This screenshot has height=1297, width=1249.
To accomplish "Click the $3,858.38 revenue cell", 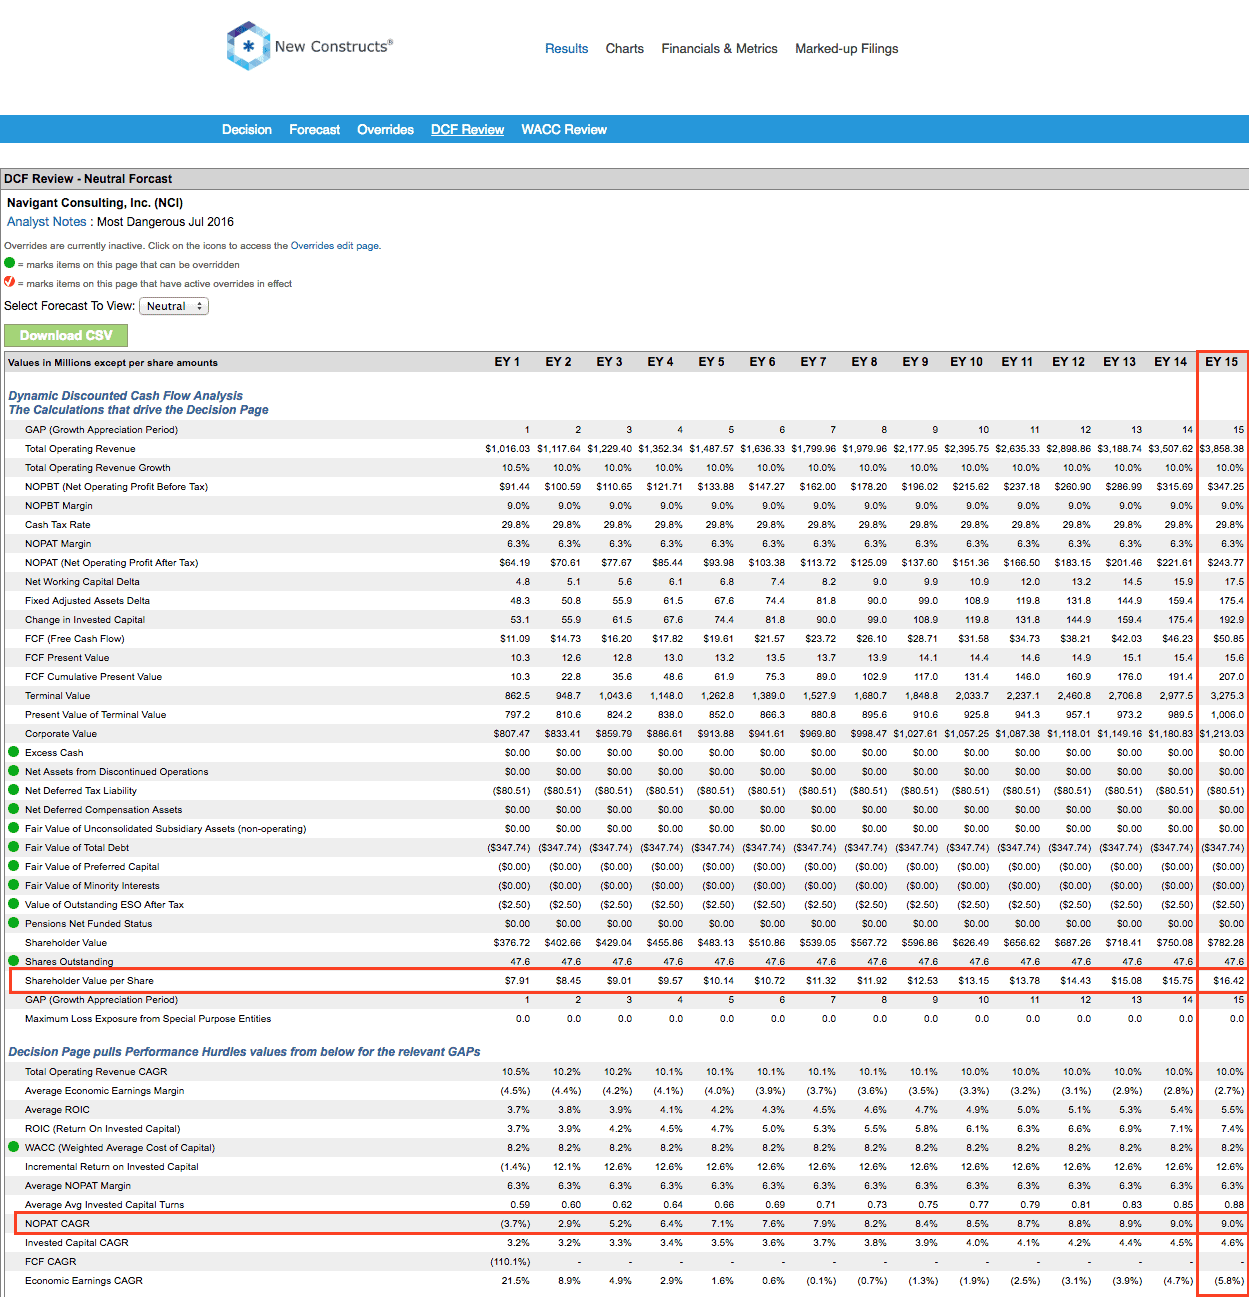I will 1221,449.
